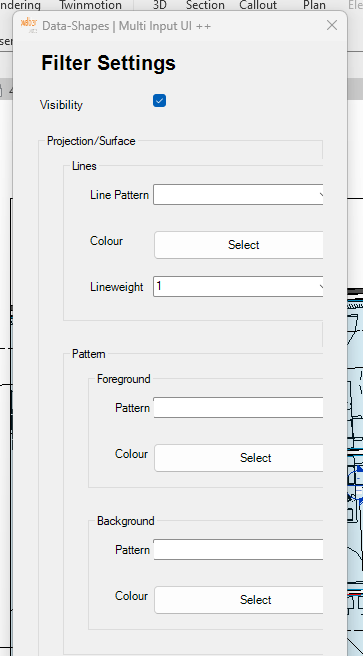This screenshot has width=363, height=656.
Task: Click the Rendering ribbon item
Action: (x=20, y=5)
